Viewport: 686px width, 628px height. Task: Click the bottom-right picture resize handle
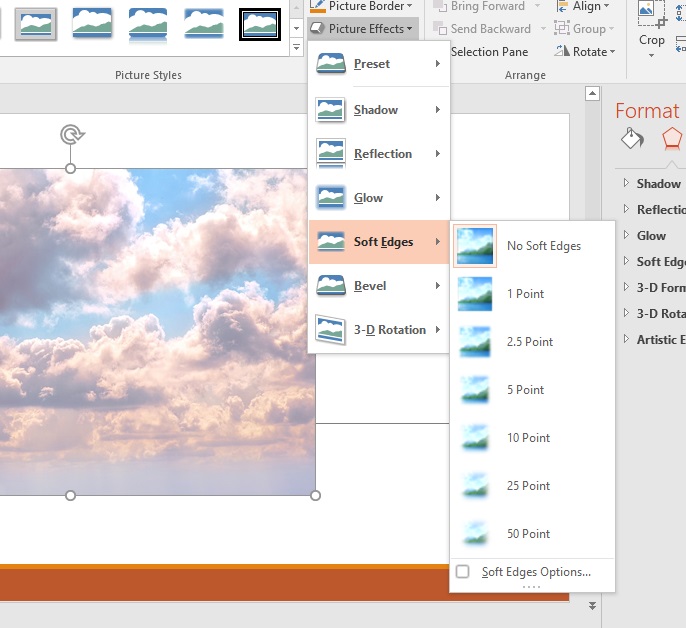pos(315,496)
